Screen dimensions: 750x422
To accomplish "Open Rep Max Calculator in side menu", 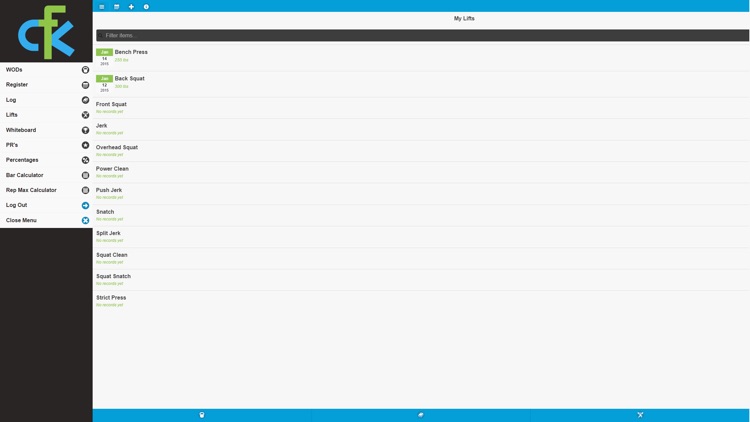I will point(46,190).
